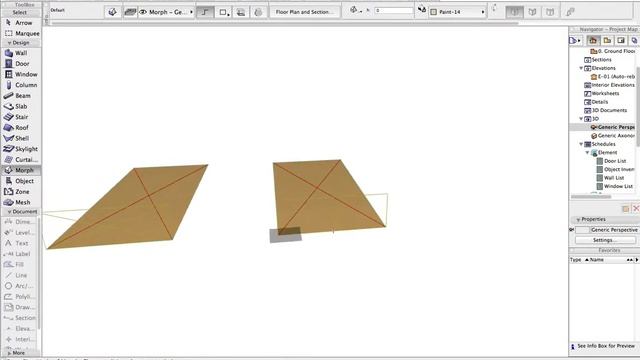Click the elevation value input field
The image size is (640, 360).
394,10
